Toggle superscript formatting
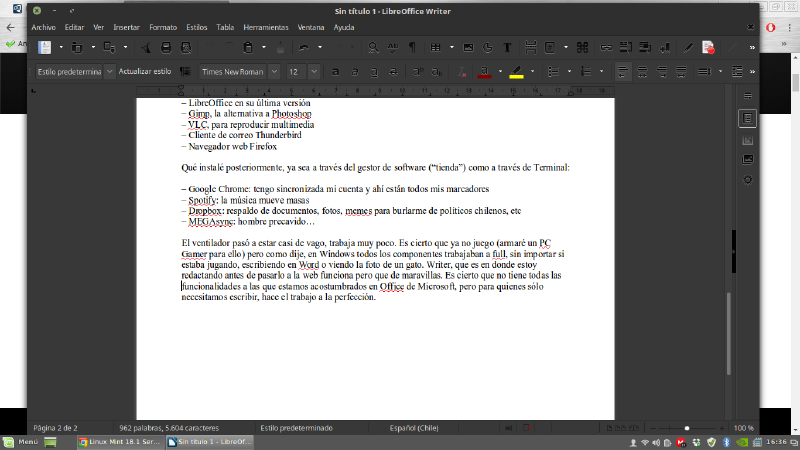800x450 pixels. coord(417,72)
